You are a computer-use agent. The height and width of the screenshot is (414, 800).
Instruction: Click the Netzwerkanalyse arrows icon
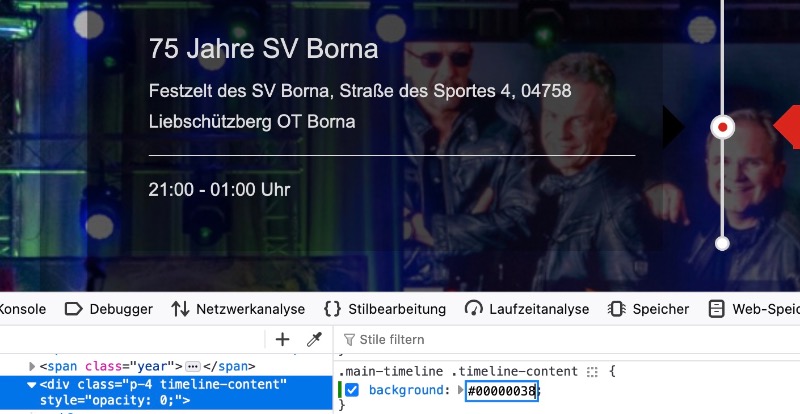click(180, 309)
